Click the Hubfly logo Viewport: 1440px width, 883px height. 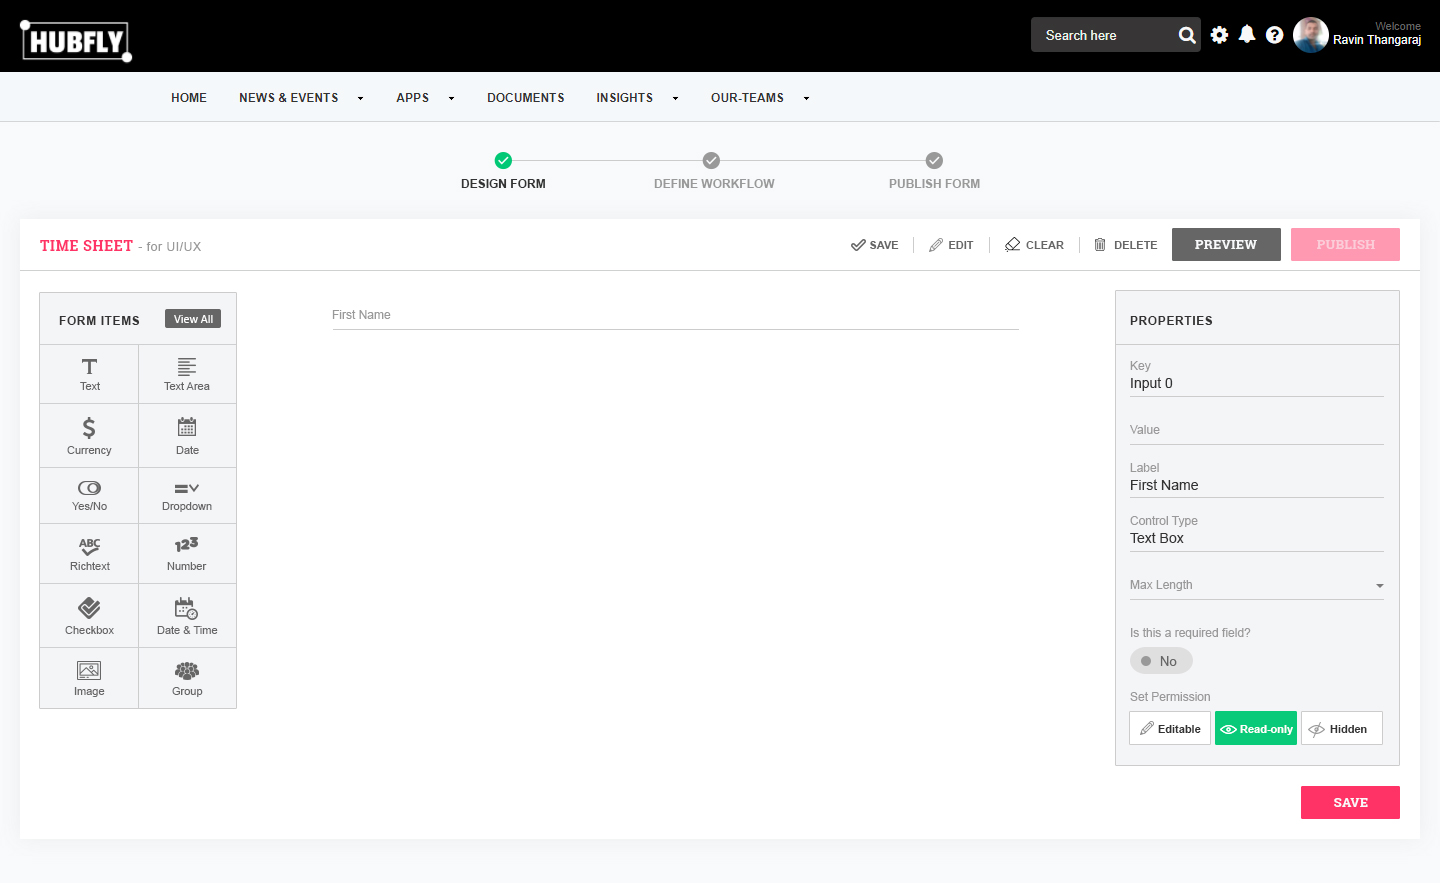coord(76,41)
